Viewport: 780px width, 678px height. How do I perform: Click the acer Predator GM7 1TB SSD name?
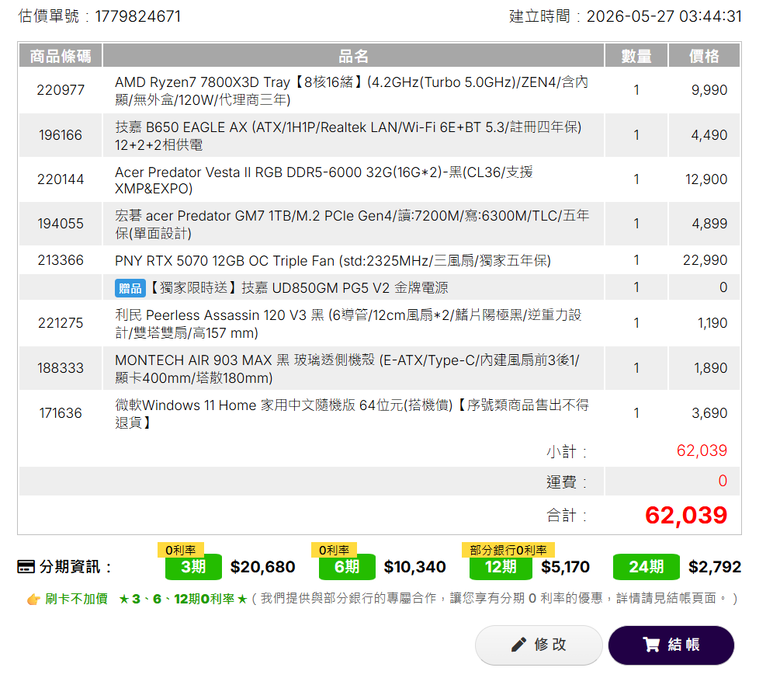[x=352, y=224]
